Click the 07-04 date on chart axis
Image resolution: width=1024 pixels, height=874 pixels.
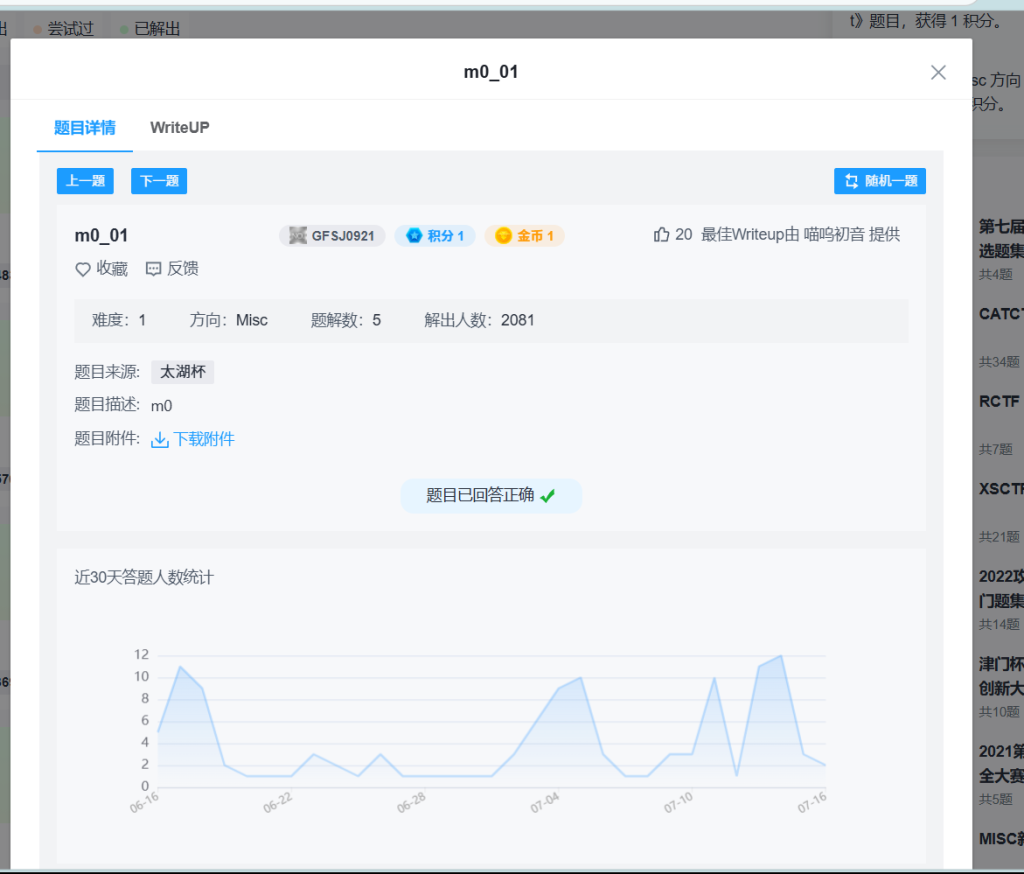(x=544, y=802)
